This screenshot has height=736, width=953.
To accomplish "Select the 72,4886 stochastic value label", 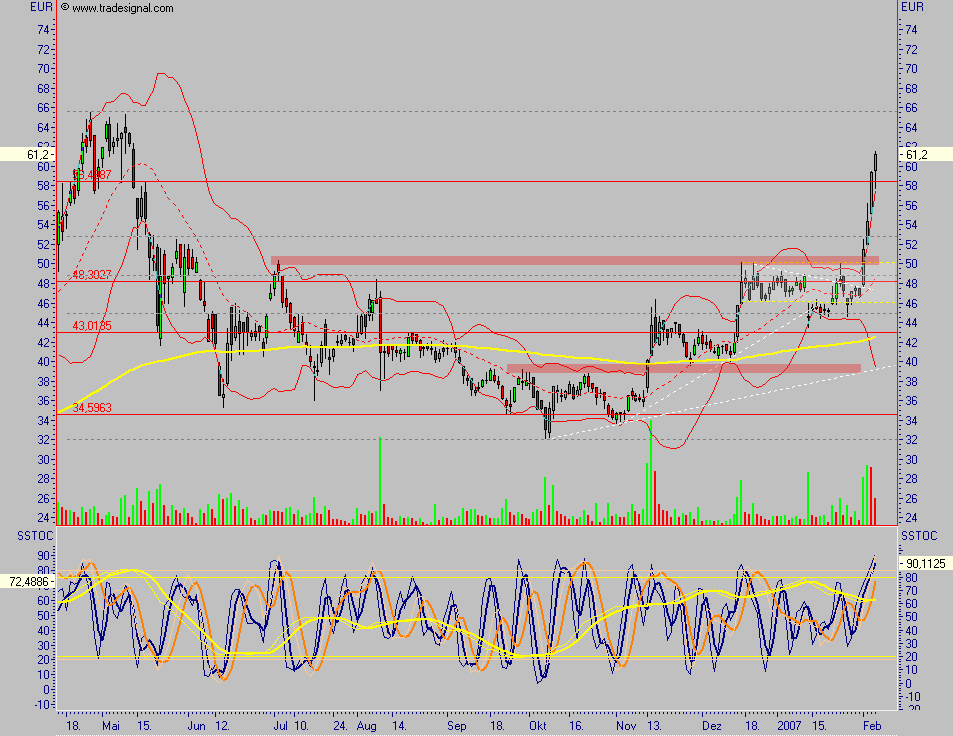I will (31, 580).
